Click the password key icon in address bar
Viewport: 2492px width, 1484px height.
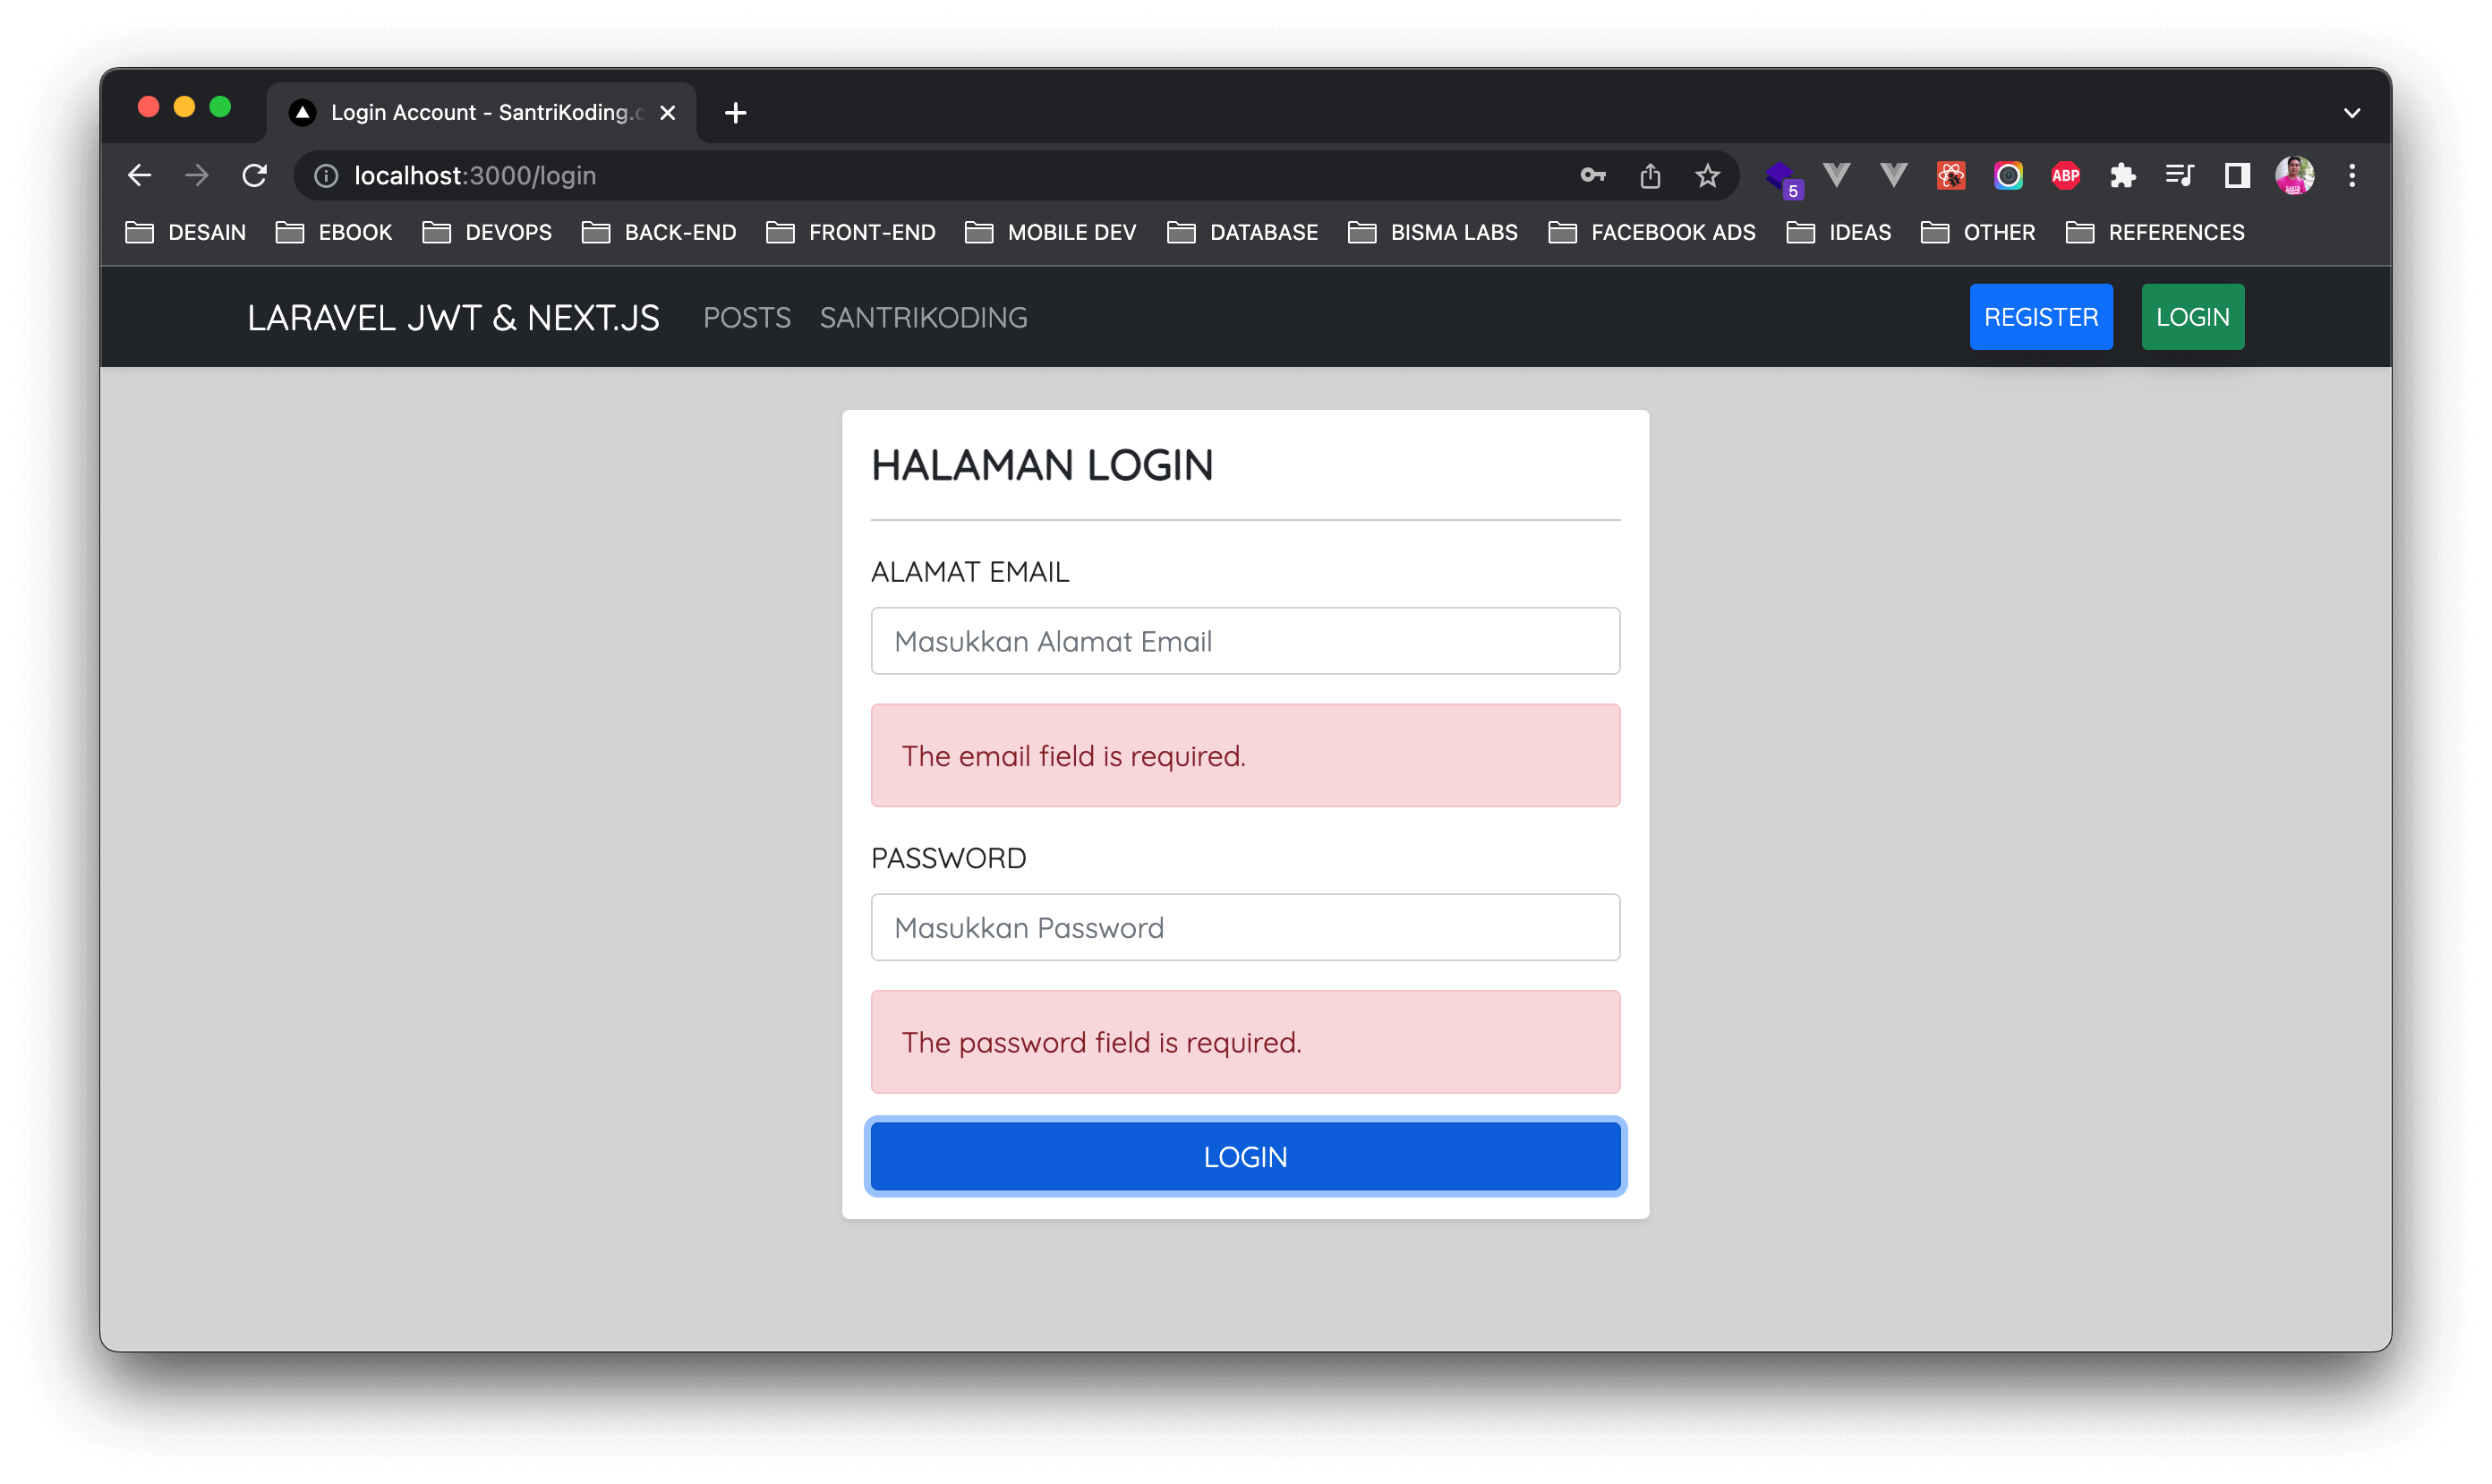pos(1592,176)
